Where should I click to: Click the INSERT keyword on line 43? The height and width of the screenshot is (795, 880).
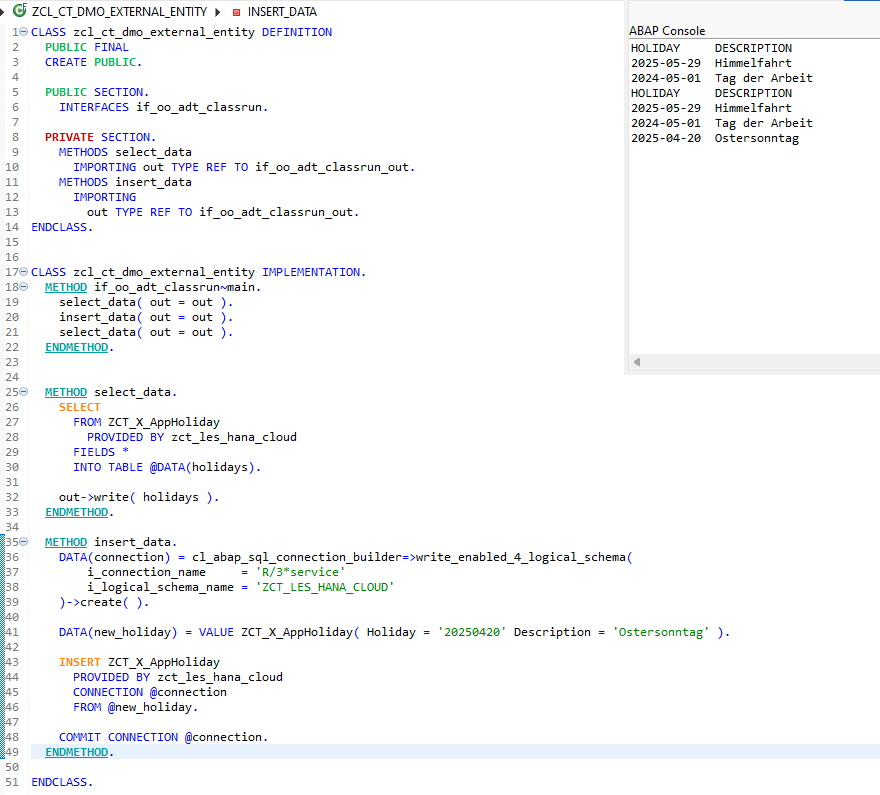pyautogui.click(x=80, y=663)
